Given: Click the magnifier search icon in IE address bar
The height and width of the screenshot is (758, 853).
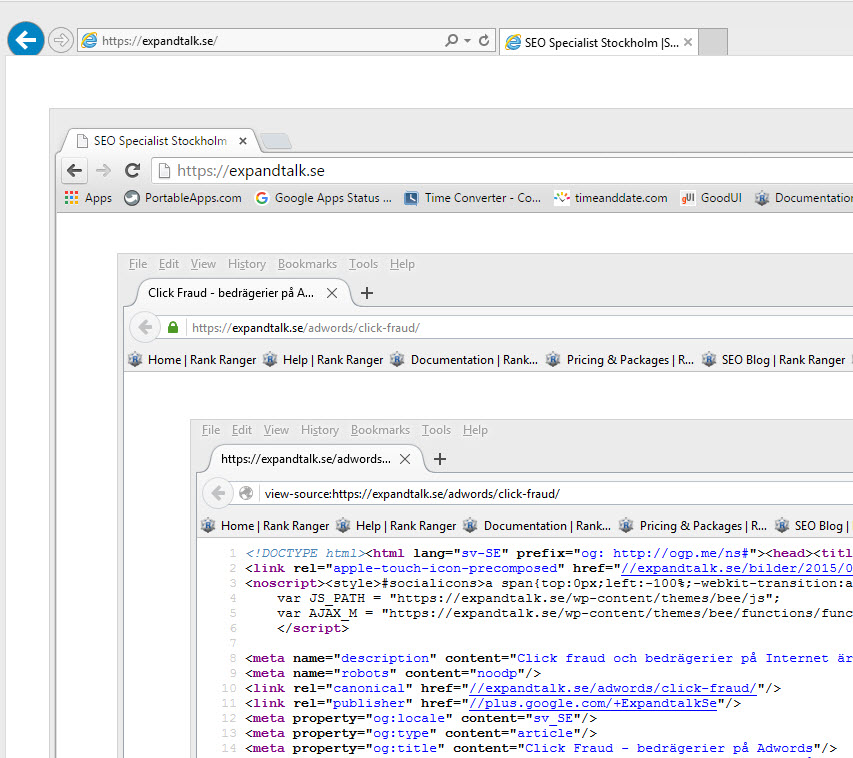Looking at the screenshot, I should click(x=451, y=41).
